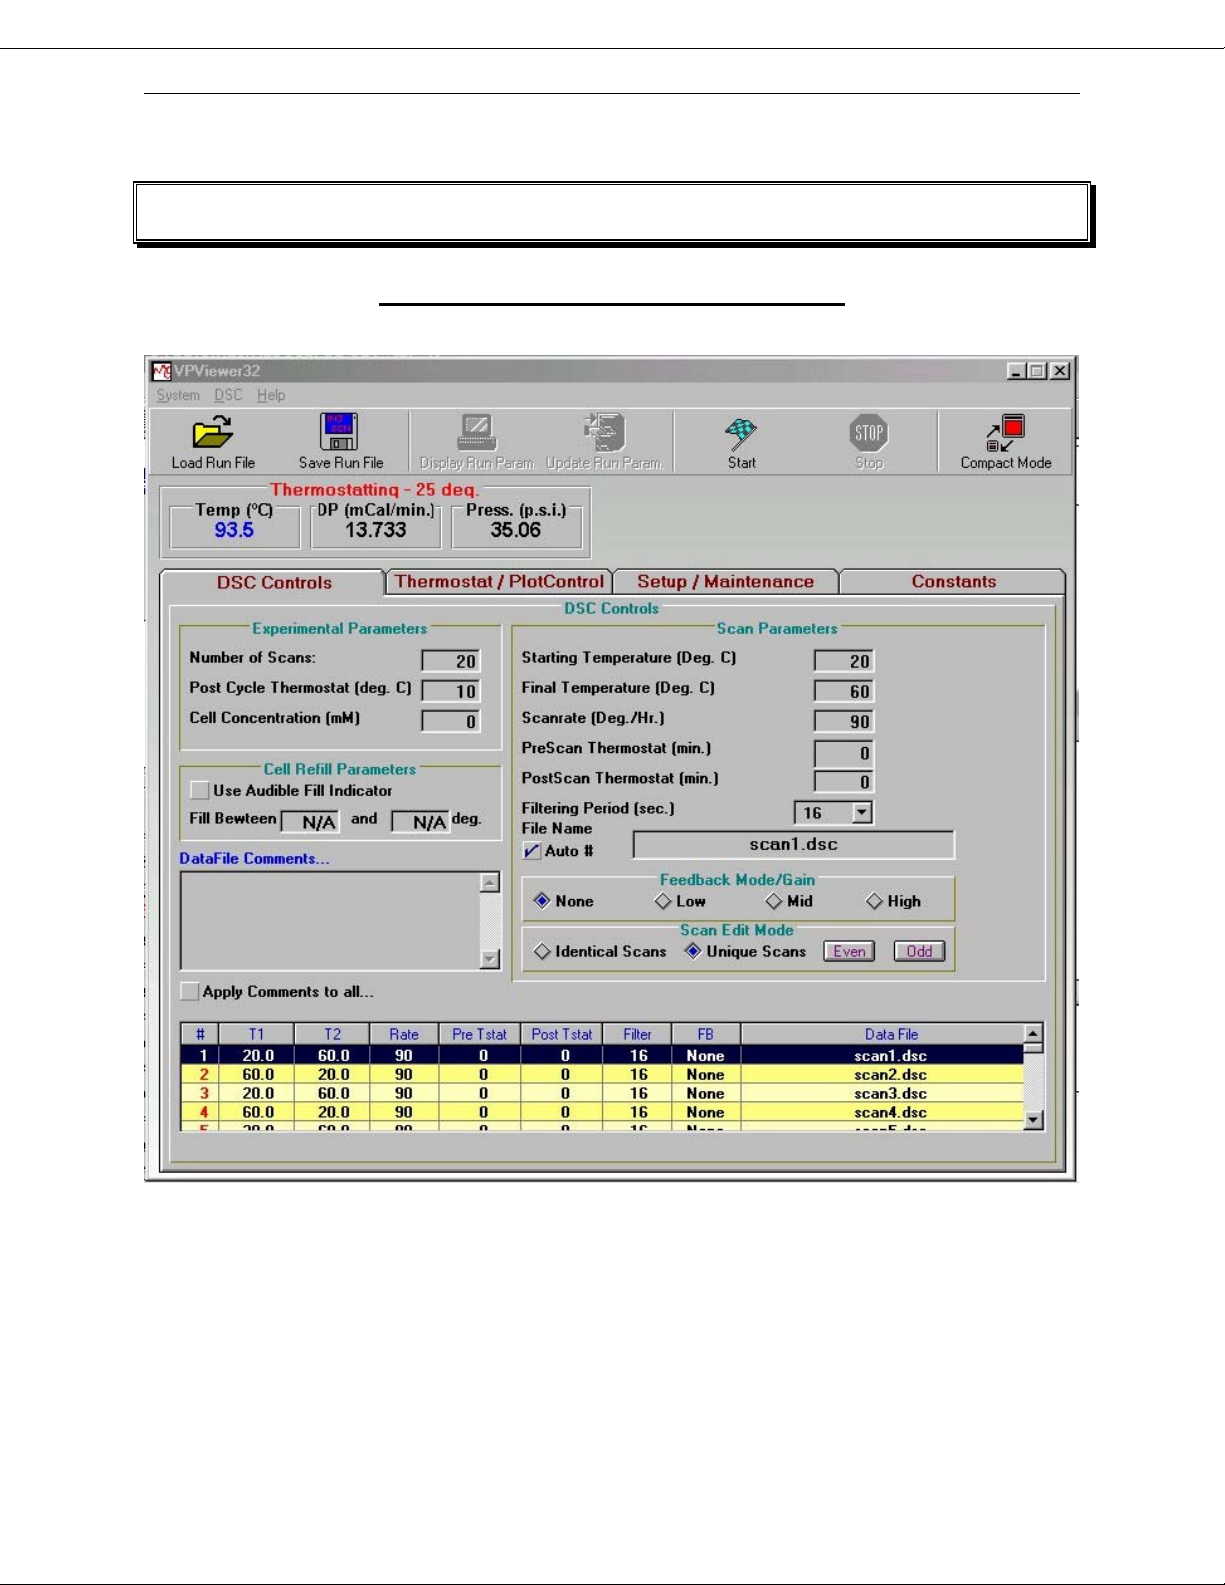Screen dimensions: 1225x1585
Task: Click the Post Tstat column header
Action: pos(561,1034)
